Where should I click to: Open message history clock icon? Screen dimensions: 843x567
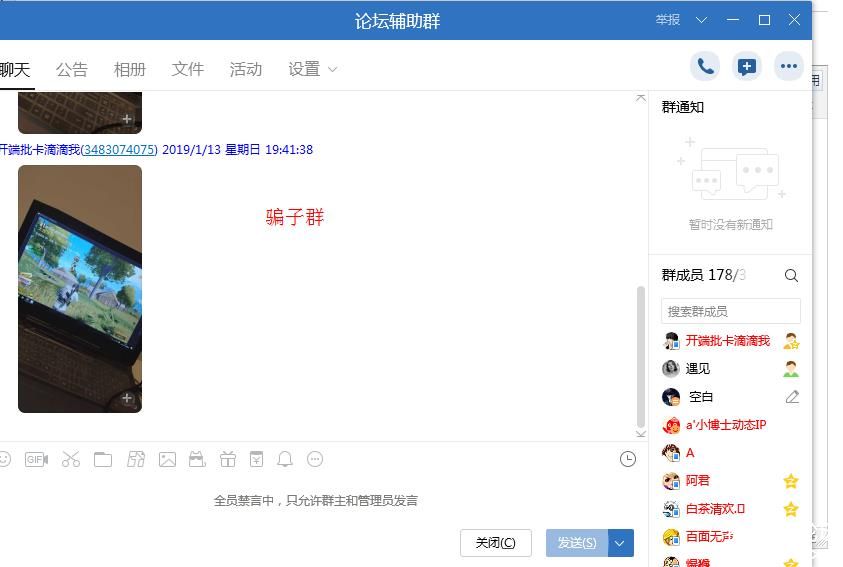pos(628,459)
